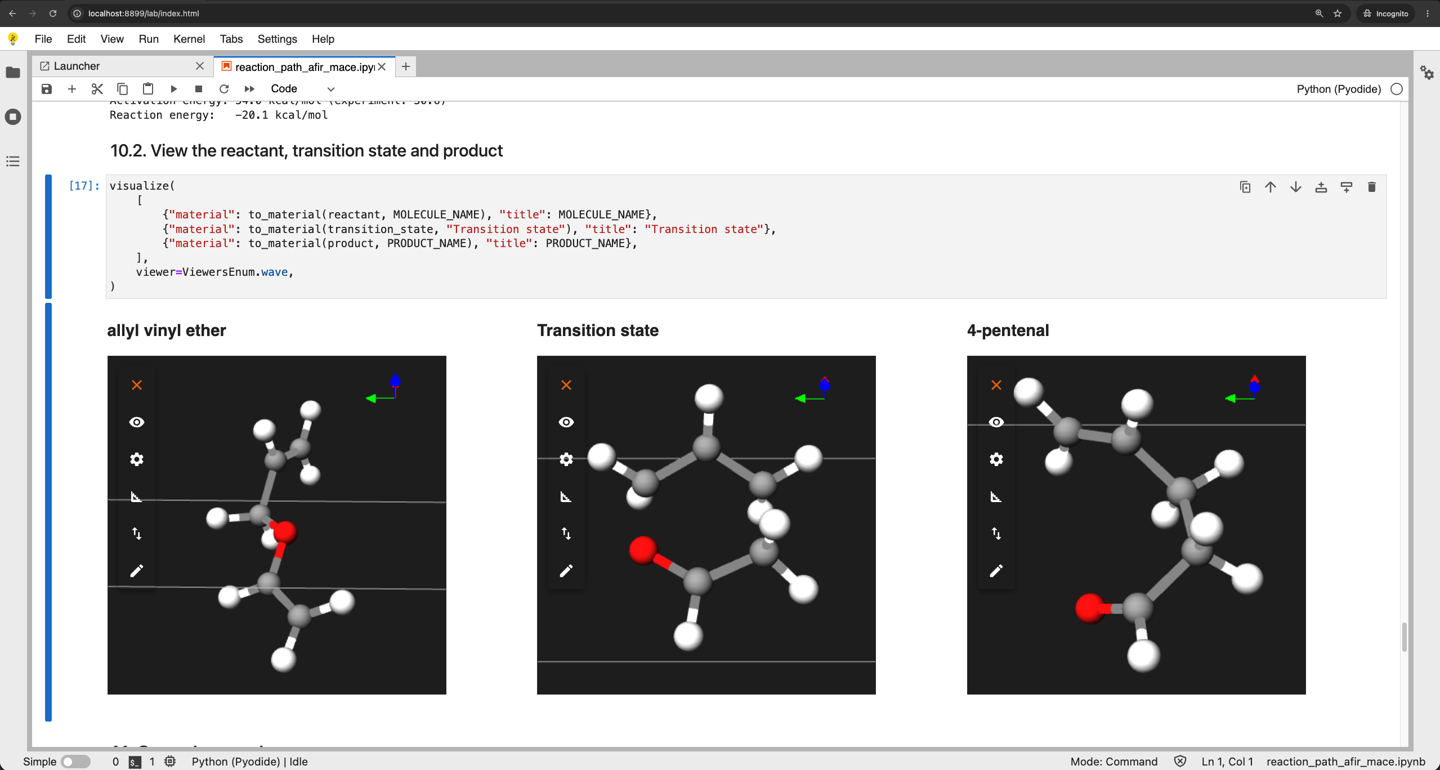Select pencil edit tool in allyl vinyl ether viewer
This screenshot has width=1440, height=770.
pyautogui.click(x=137, y=571)
